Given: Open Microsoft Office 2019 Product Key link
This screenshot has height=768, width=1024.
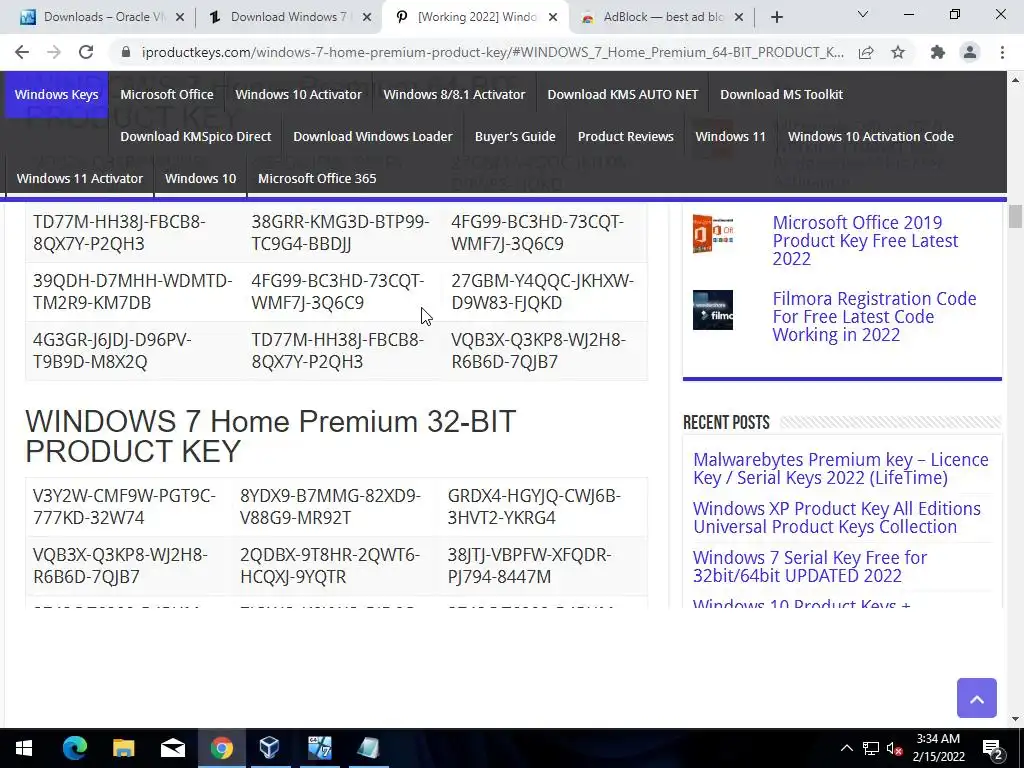Looking at the screenshot, I should [x=865, y=240].
